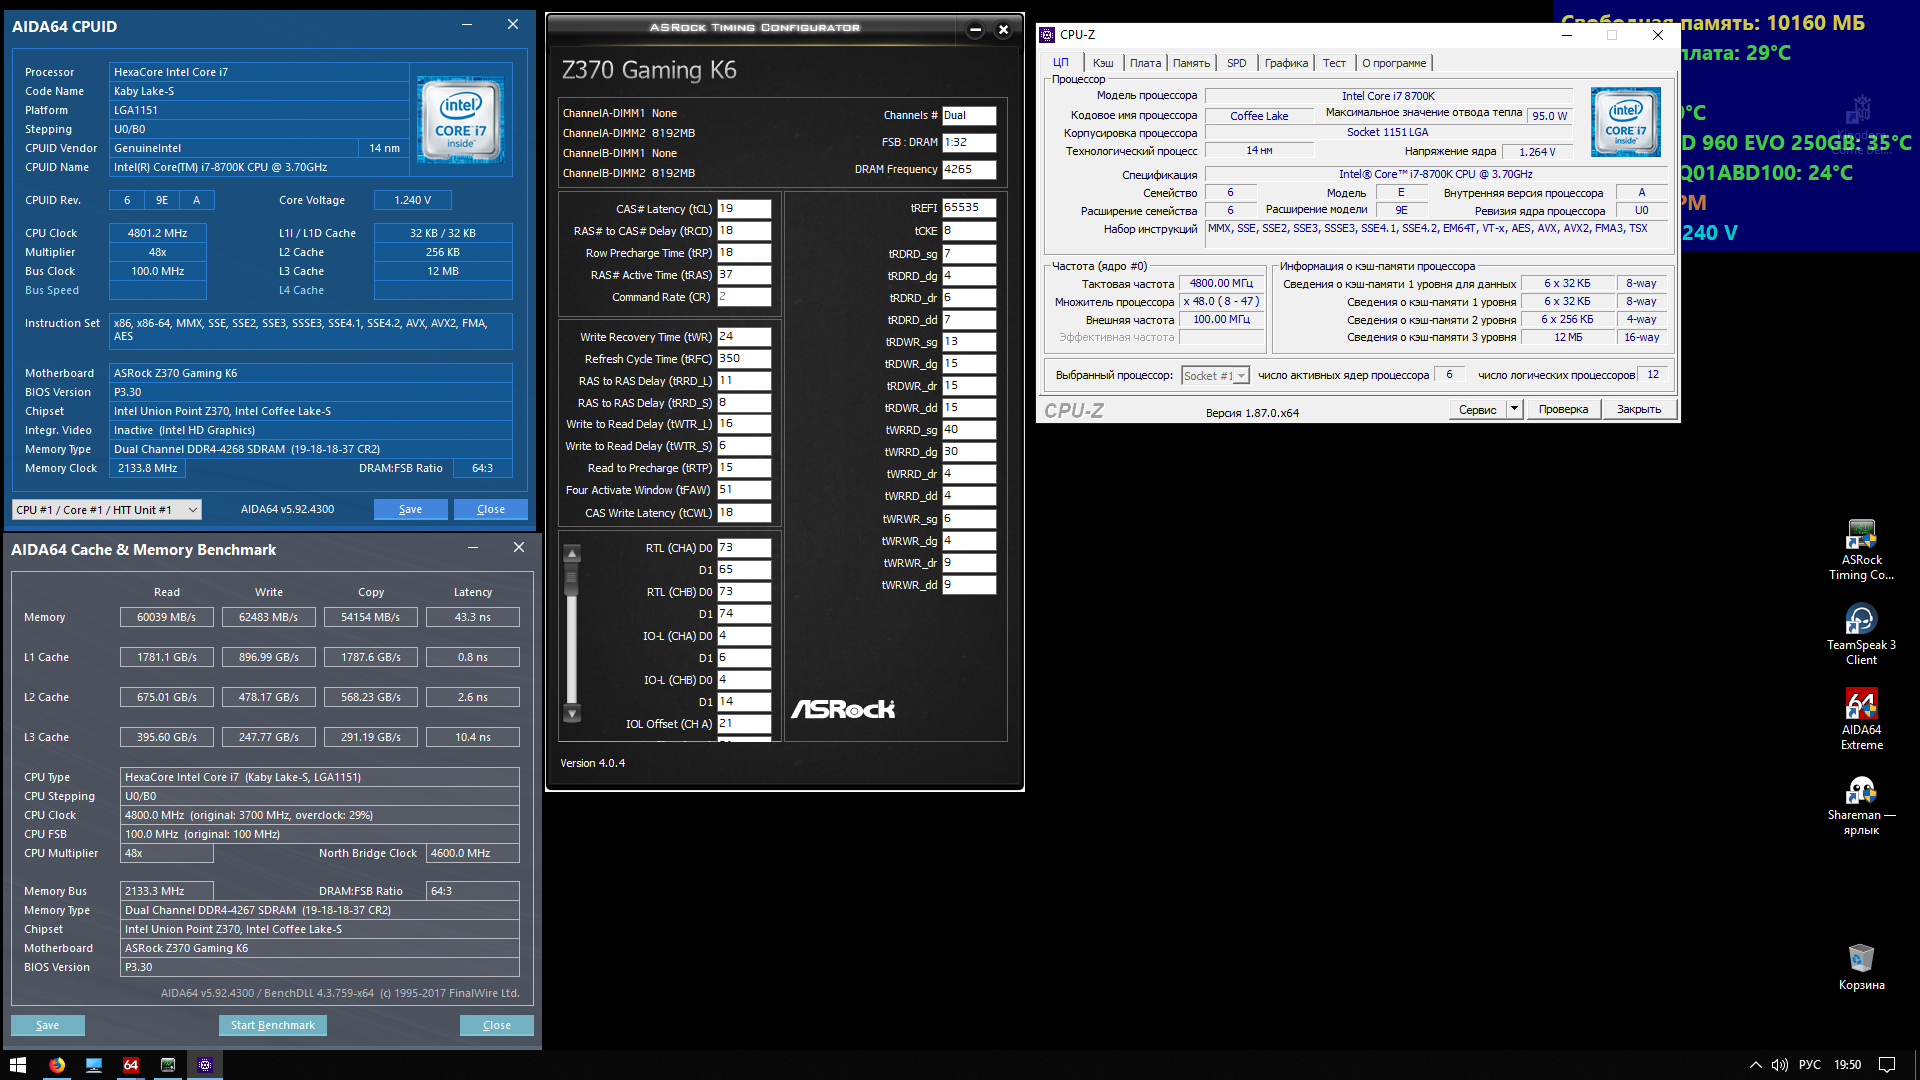Expand the Сервис button dropdown arrow
This screenshot has height=1080, width=1920.
[1514, 409]
